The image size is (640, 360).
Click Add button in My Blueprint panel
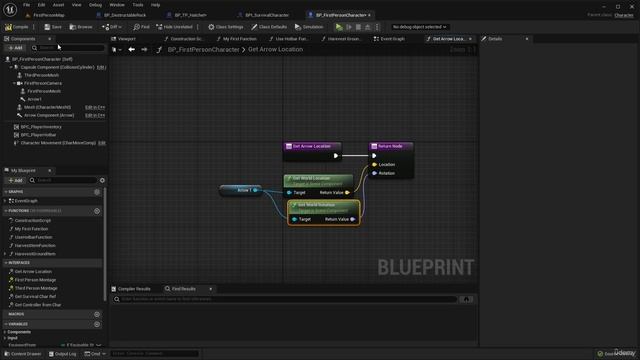tap(16, 180)
